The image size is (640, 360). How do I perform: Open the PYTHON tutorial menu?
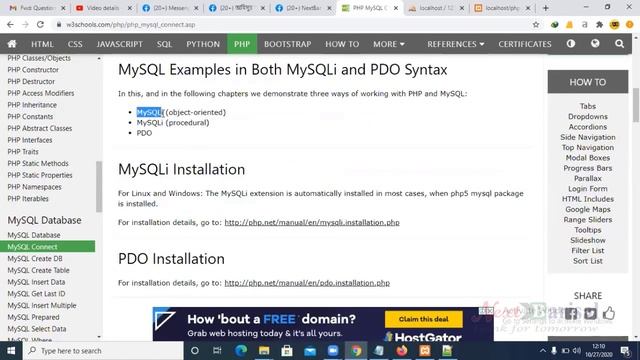click(203, 44)
